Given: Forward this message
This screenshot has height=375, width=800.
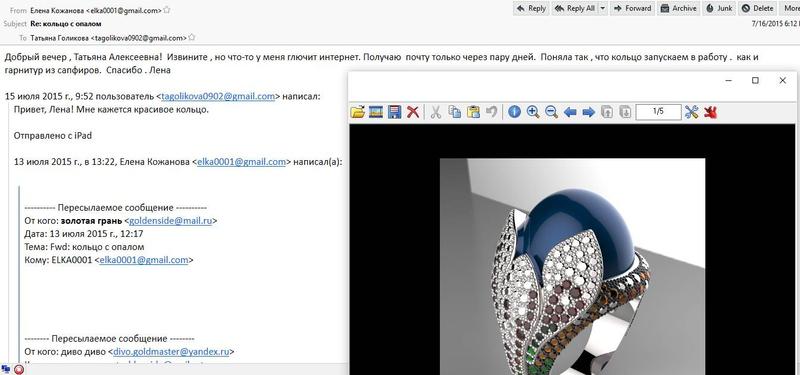Looking at the screenshot, I should tap(633, 8).
